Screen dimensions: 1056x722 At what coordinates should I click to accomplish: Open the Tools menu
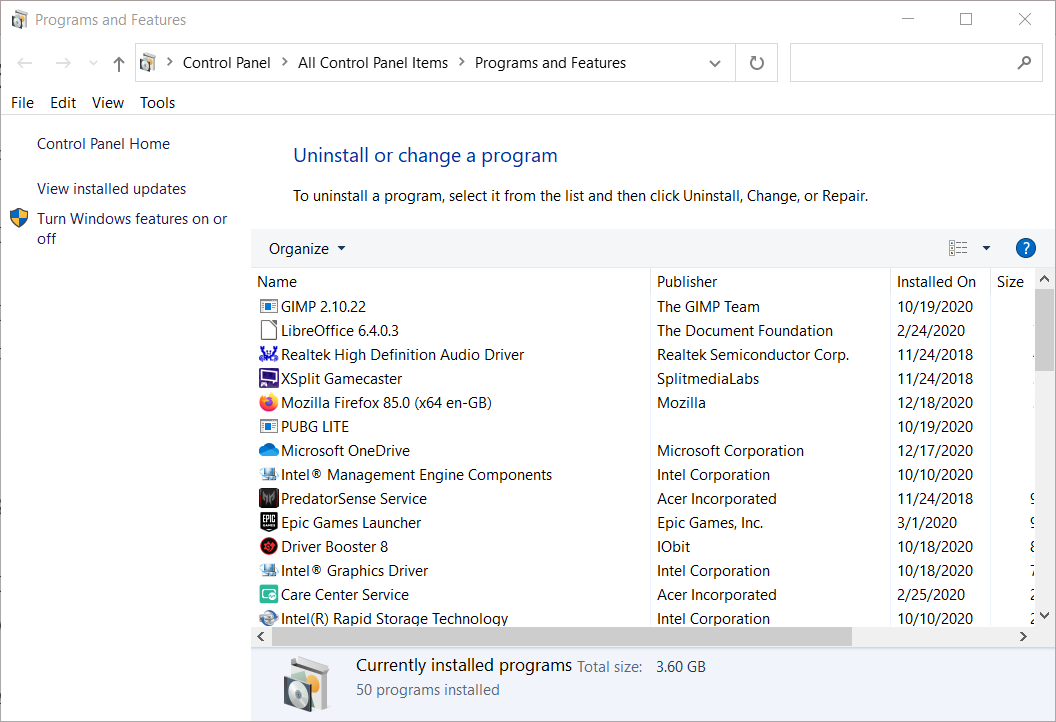pyautogui.click(x=158, y=102)
